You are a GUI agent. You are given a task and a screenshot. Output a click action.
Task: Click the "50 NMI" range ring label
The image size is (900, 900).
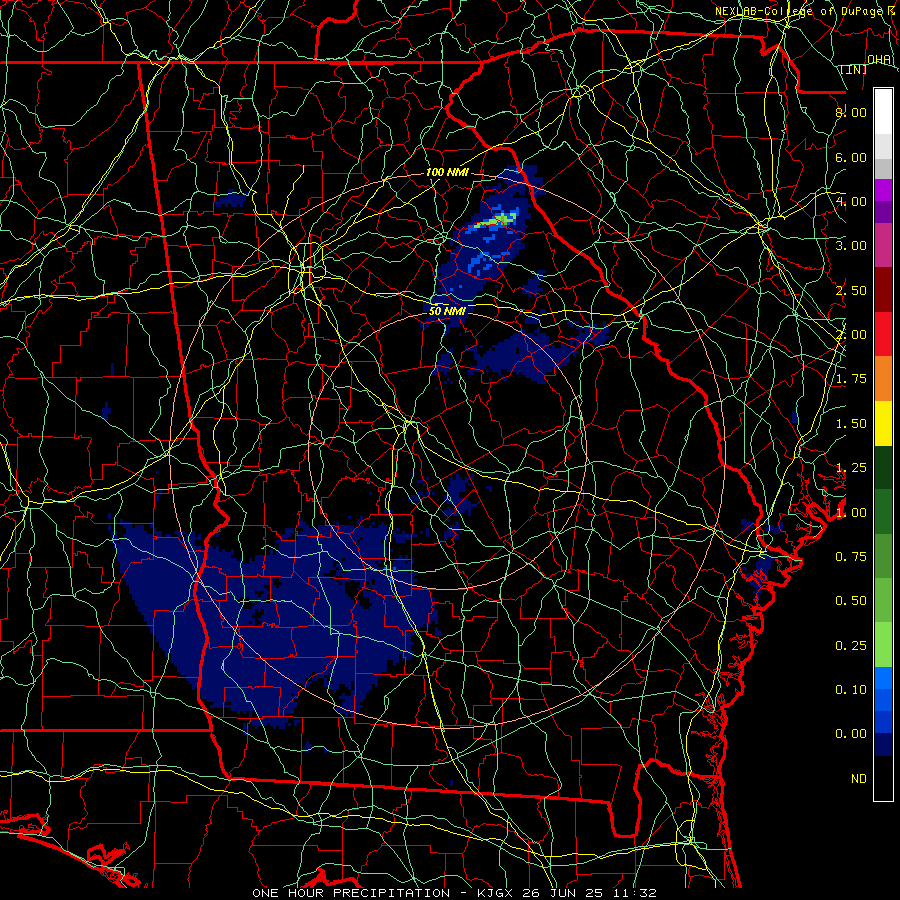tap(448, 311)
